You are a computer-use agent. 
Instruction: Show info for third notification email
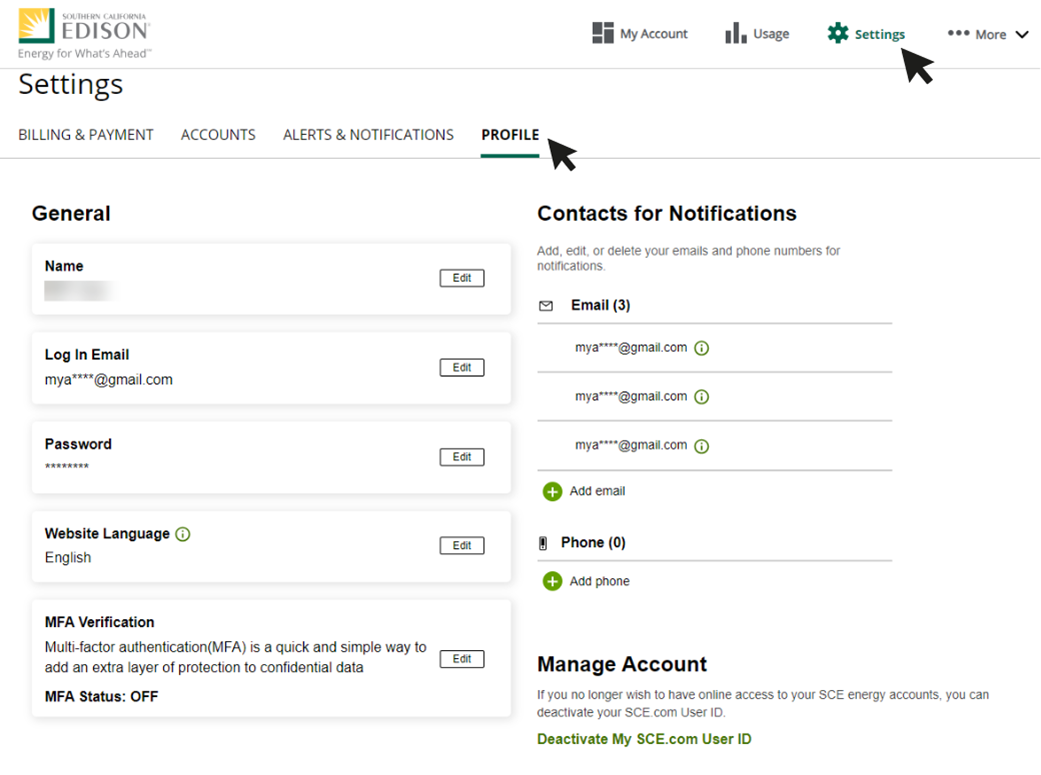(701, 446)
